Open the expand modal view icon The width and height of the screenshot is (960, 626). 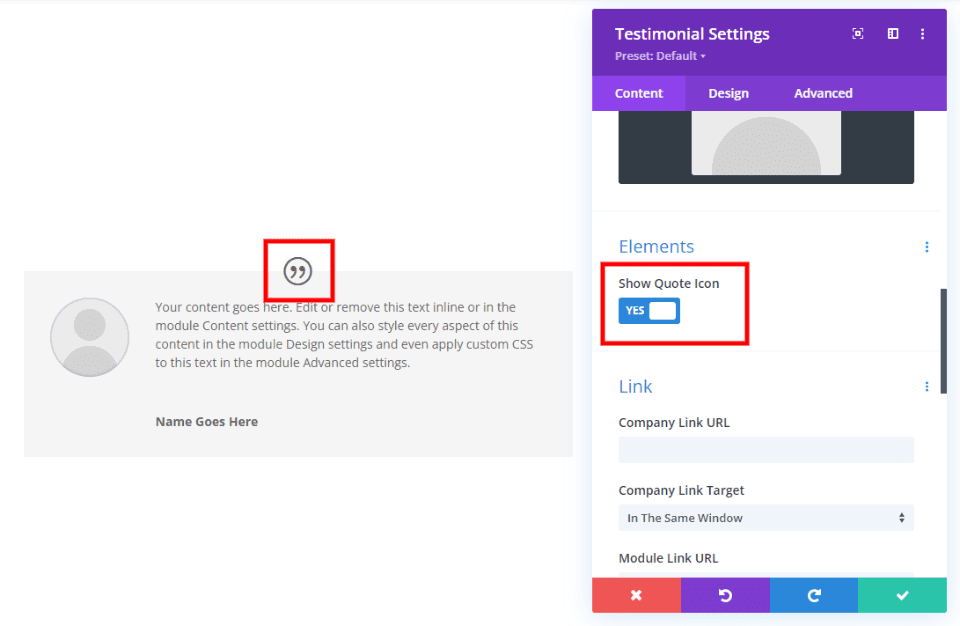tap(857, 33)
